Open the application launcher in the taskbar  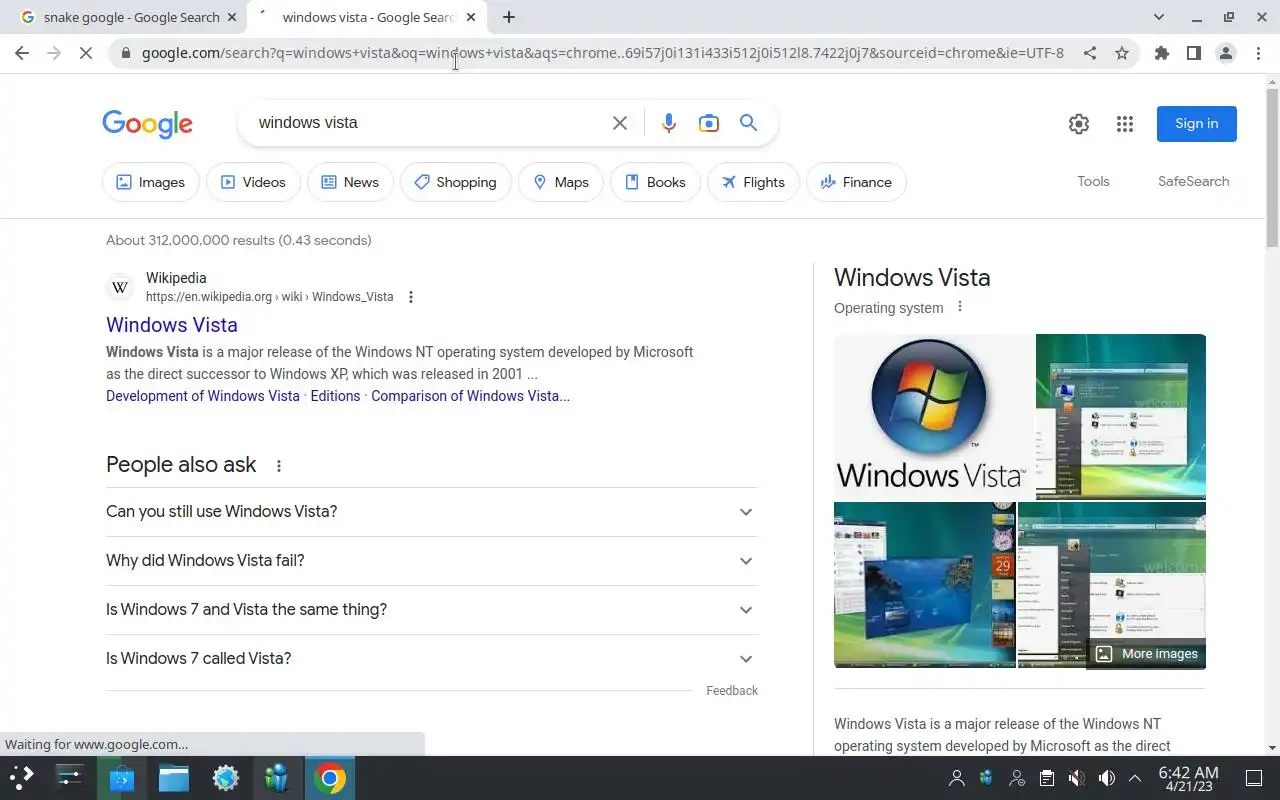pos(22,778)
